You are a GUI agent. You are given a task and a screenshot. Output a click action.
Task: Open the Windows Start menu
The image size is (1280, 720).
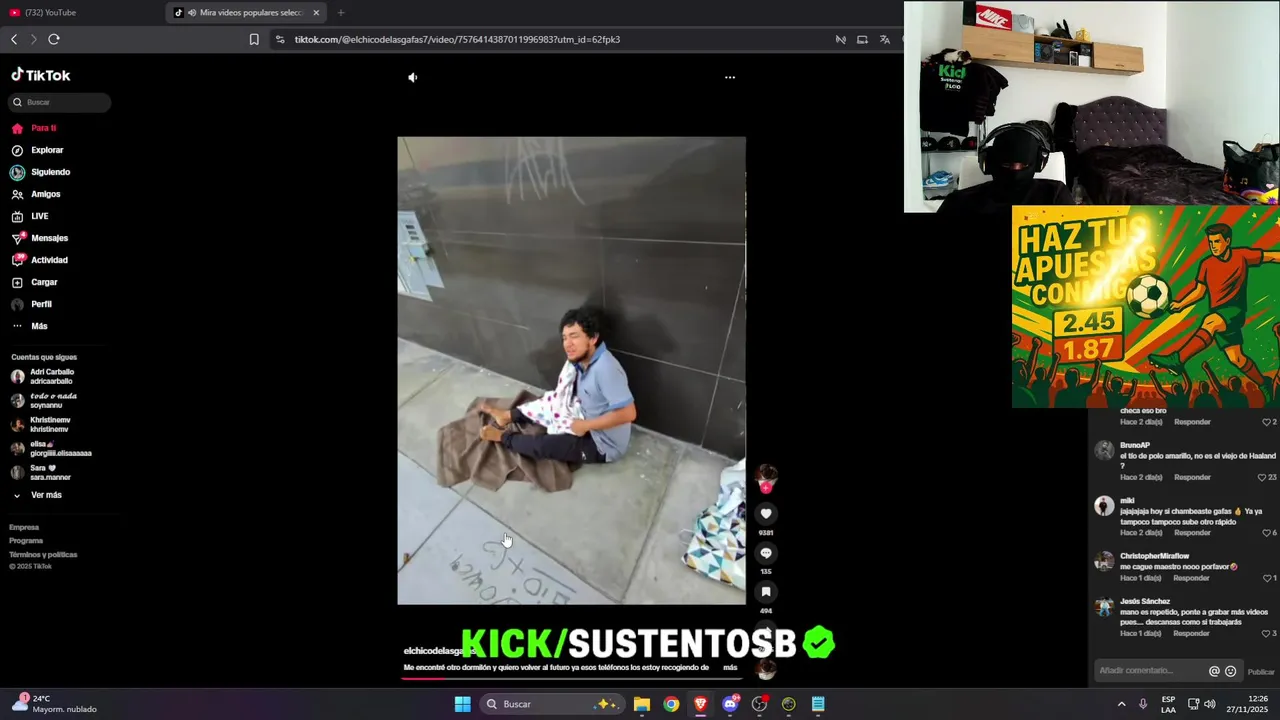click(462, 704)
